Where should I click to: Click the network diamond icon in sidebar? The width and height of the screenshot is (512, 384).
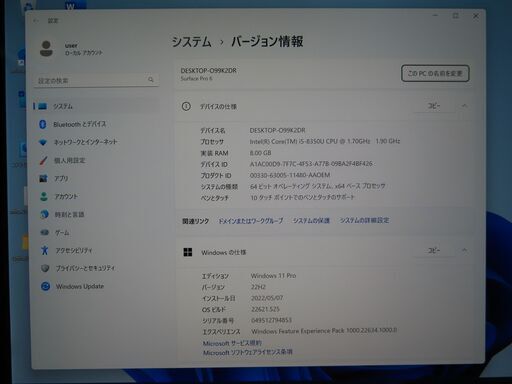(x=43, y=142)
